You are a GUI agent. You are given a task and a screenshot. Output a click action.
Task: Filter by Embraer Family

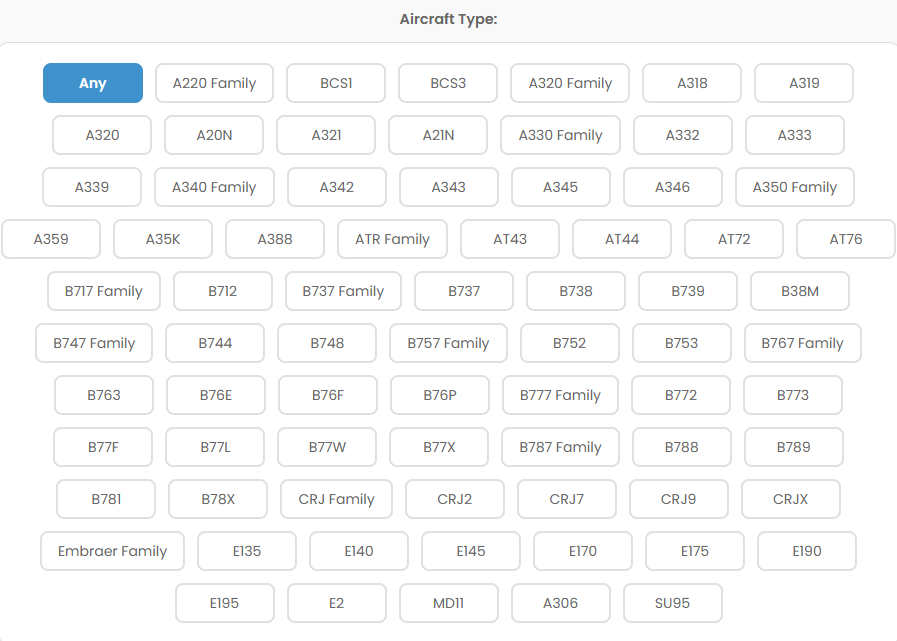[x=112, y=551]
